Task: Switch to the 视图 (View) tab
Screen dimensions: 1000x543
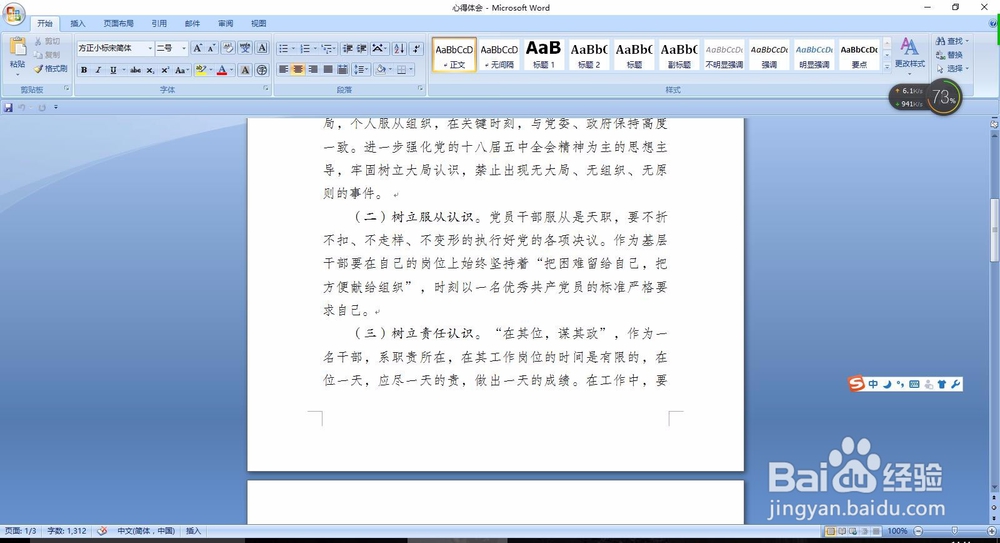Action: (258, 24)
